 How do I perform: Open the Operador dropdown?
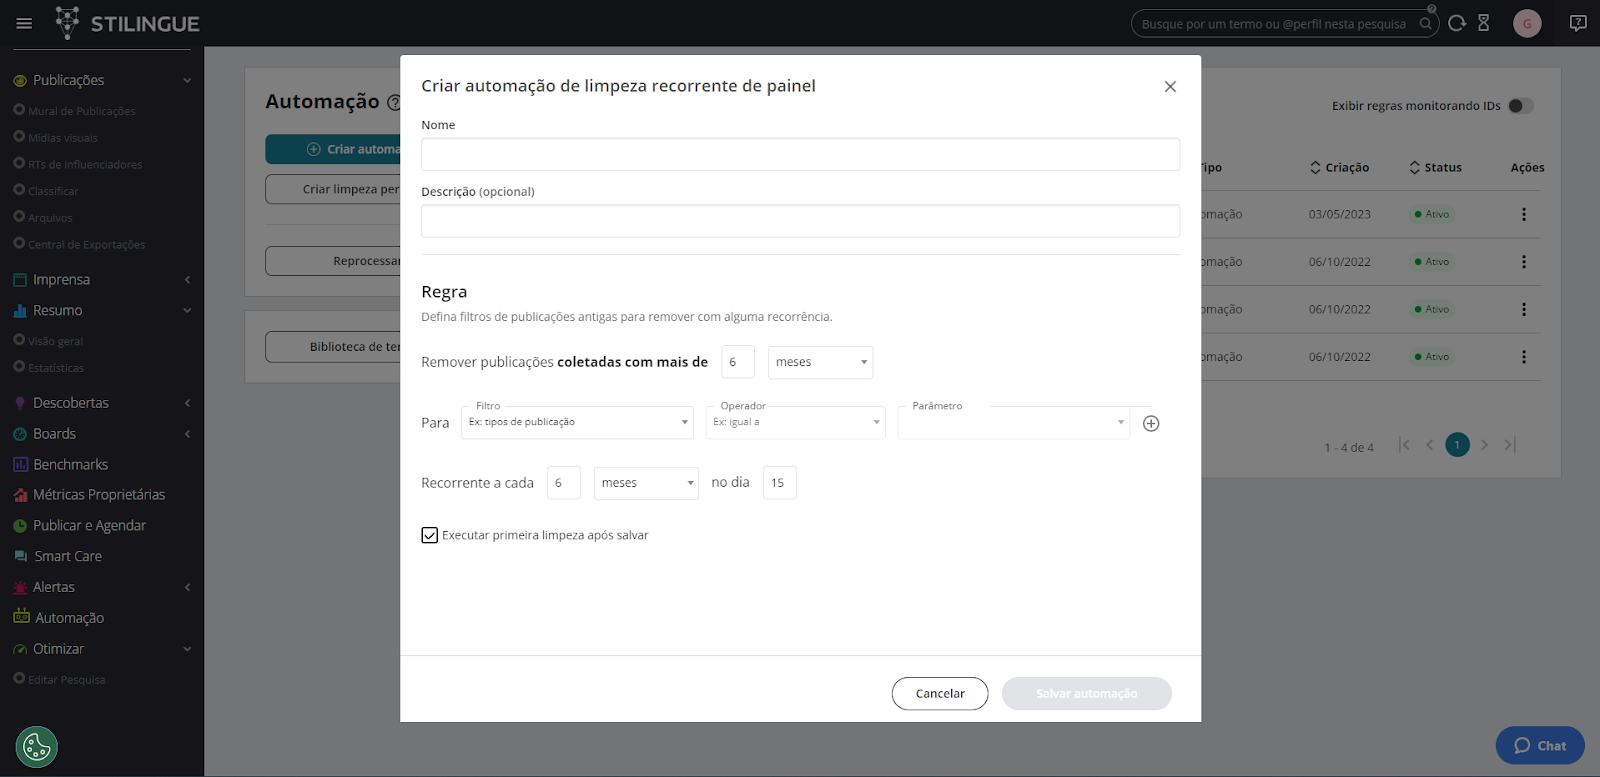795,422
